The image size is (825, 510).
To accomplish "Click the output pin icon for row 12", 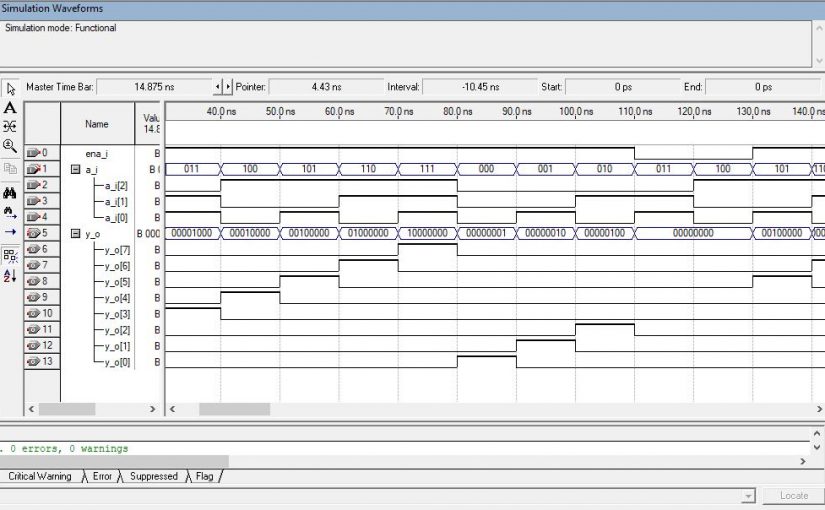I will (x=34, y=345).
